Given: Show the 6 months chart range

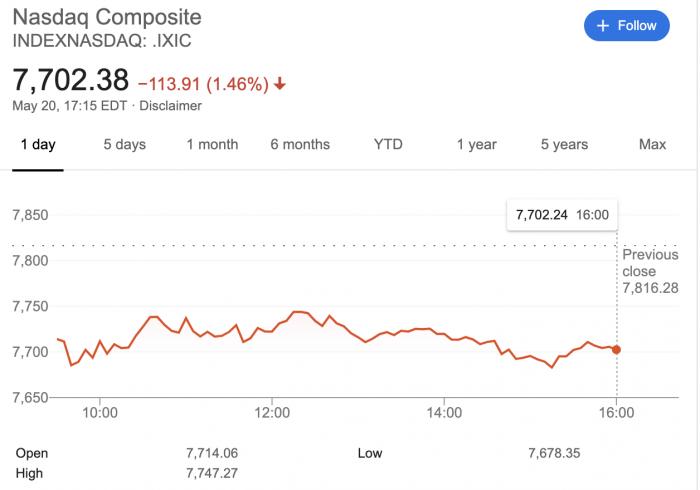Looking at the screenshot, I should (x=300, y=145).
